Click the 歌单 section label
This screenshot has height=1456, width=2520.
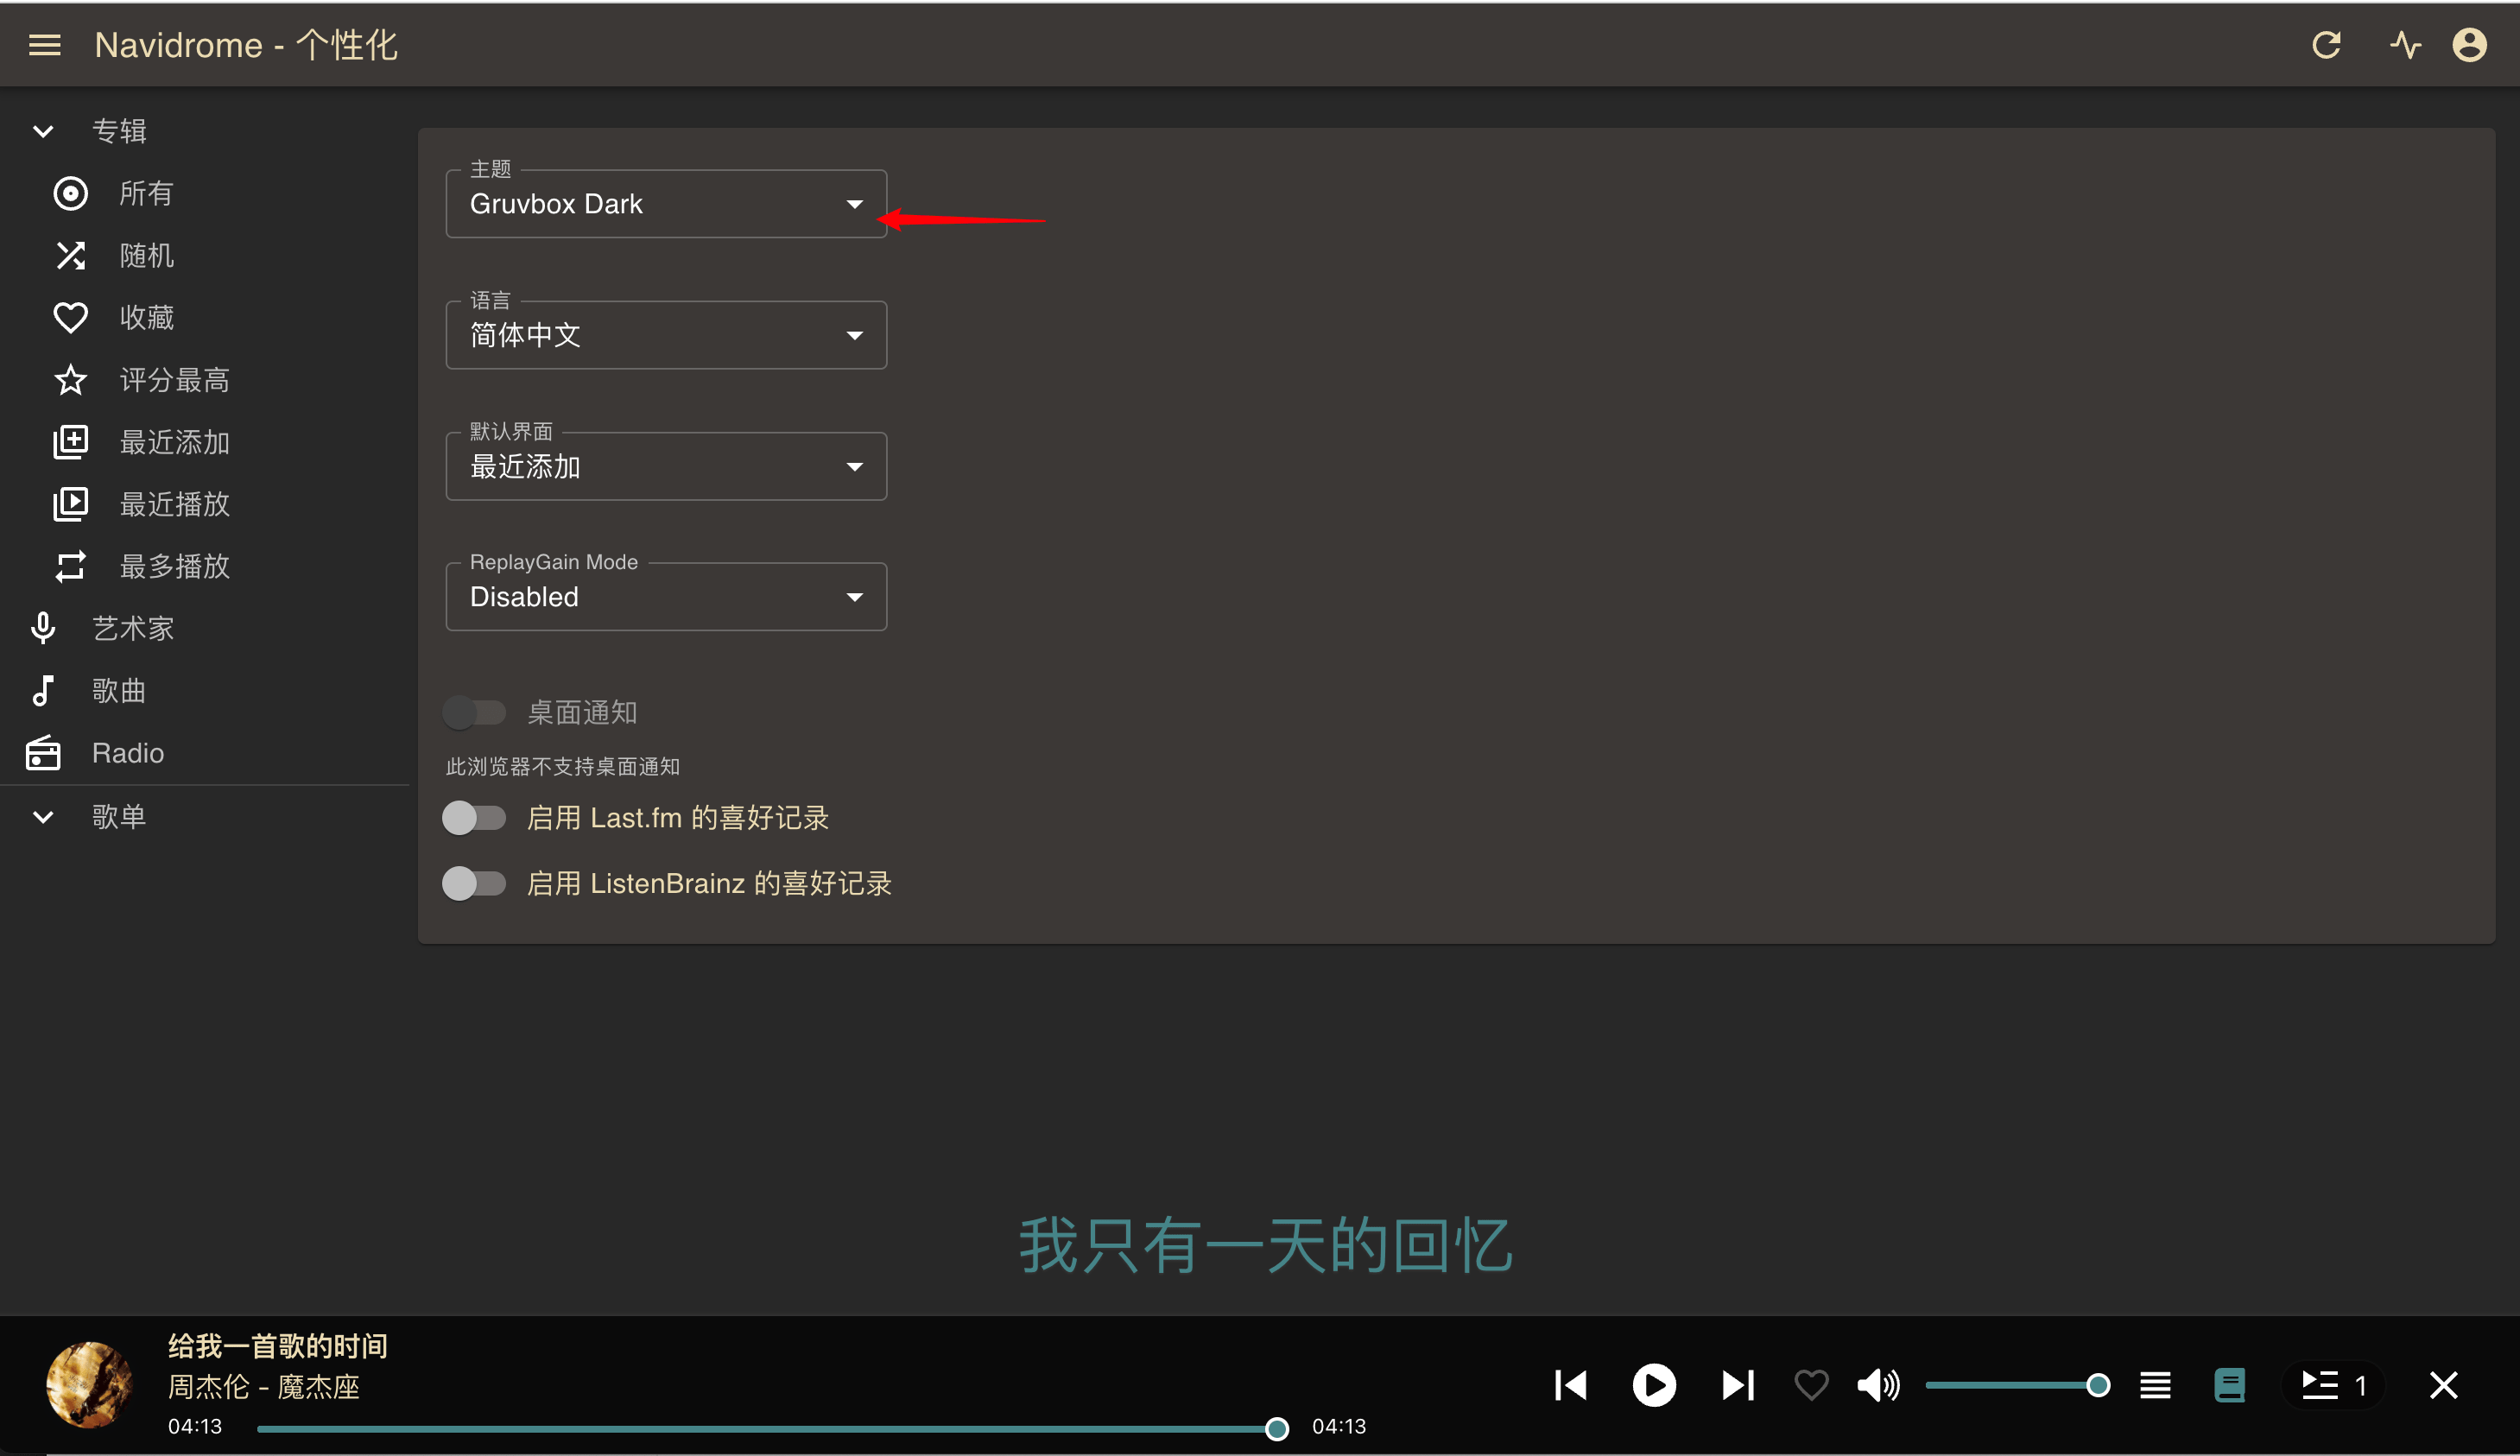click(119, 817)
